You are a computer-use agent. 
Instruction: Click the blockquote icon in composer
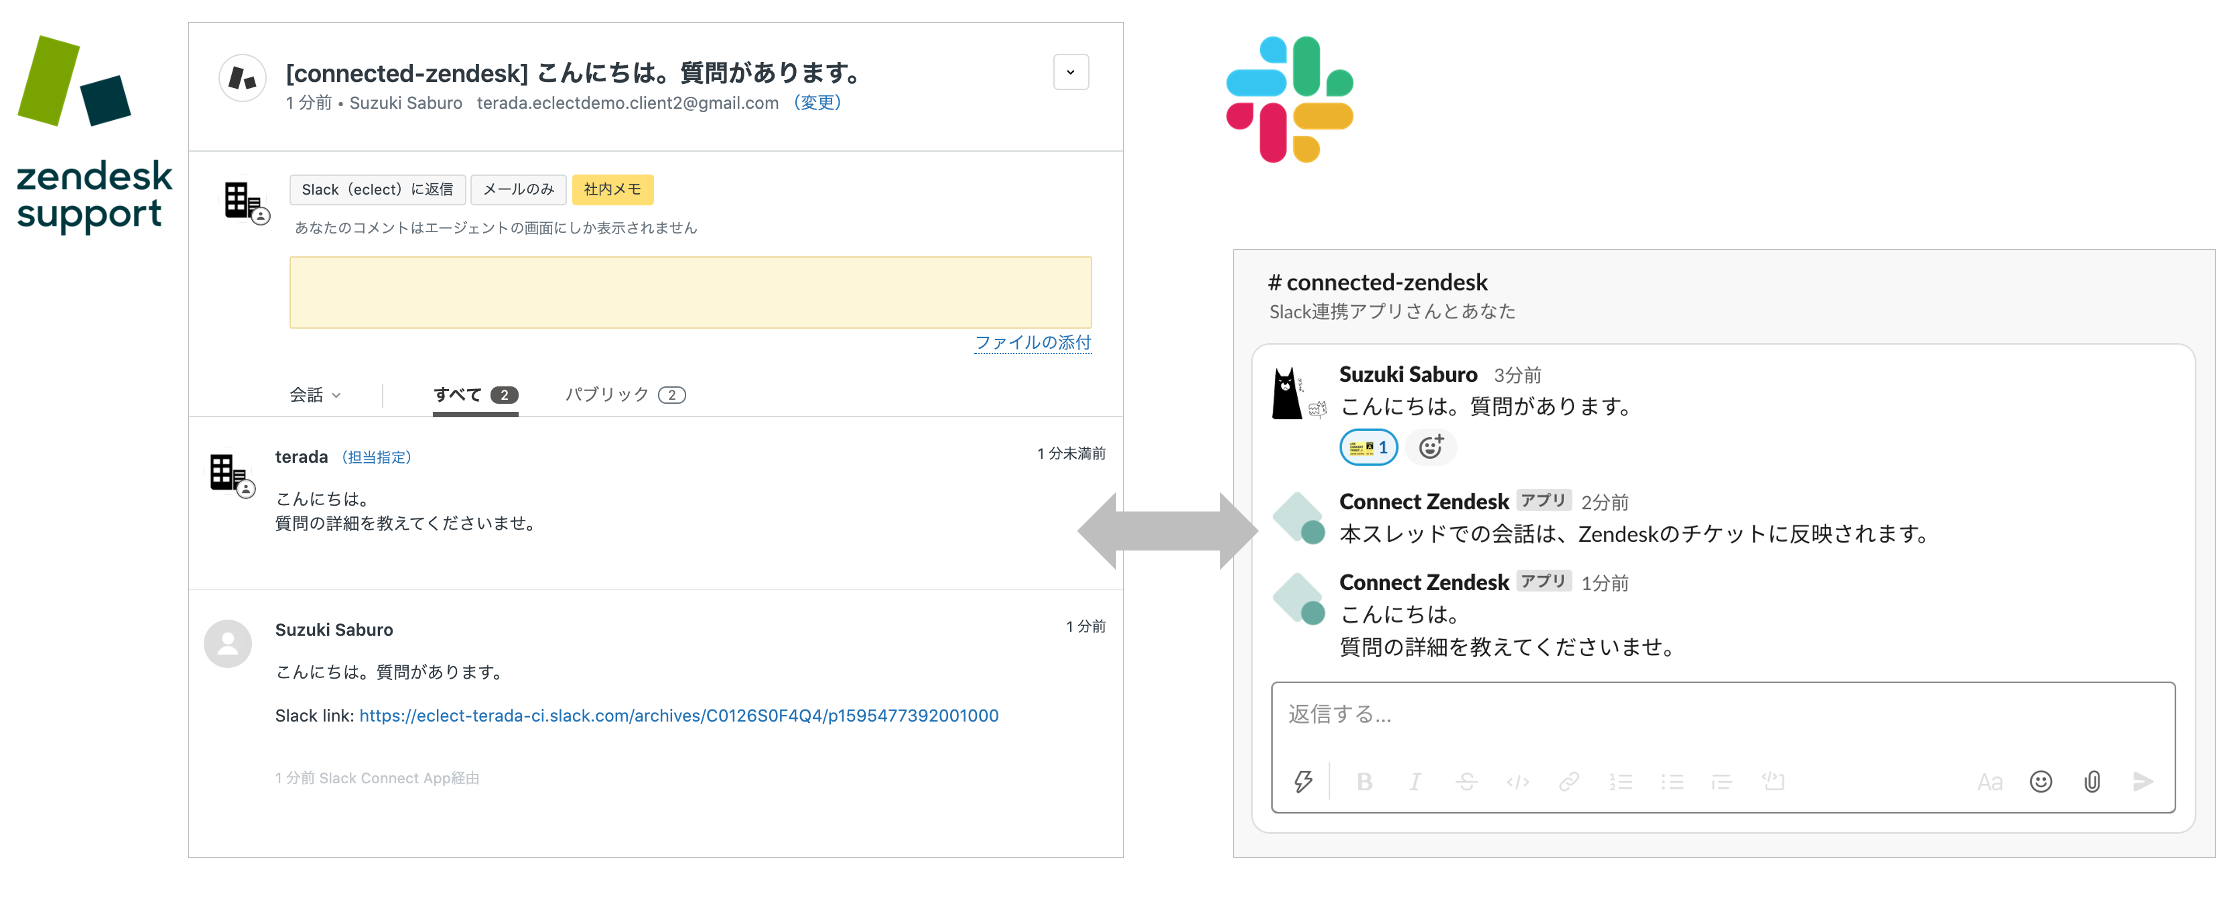click(x=1722, y=782)
